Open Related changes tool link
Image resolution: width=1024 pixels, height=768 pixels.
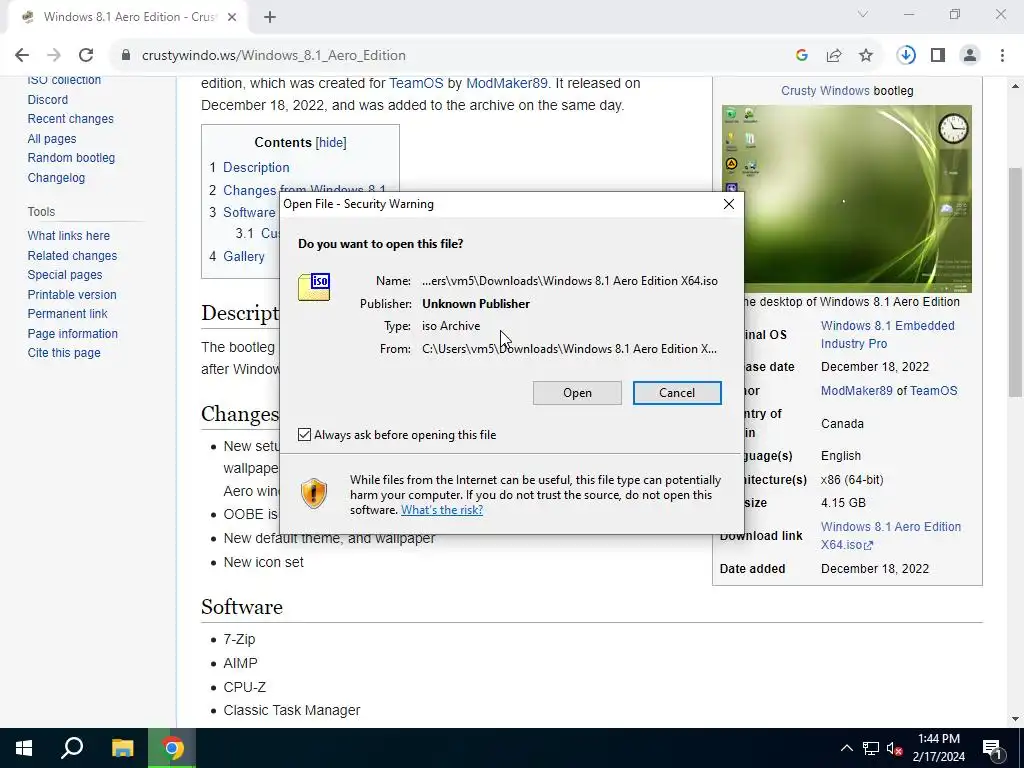[x=72, y=256]
